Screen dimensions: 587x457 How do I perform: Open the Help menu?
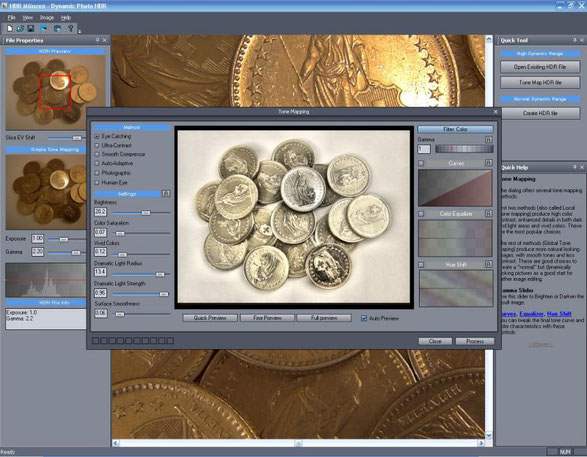(66, 18)
